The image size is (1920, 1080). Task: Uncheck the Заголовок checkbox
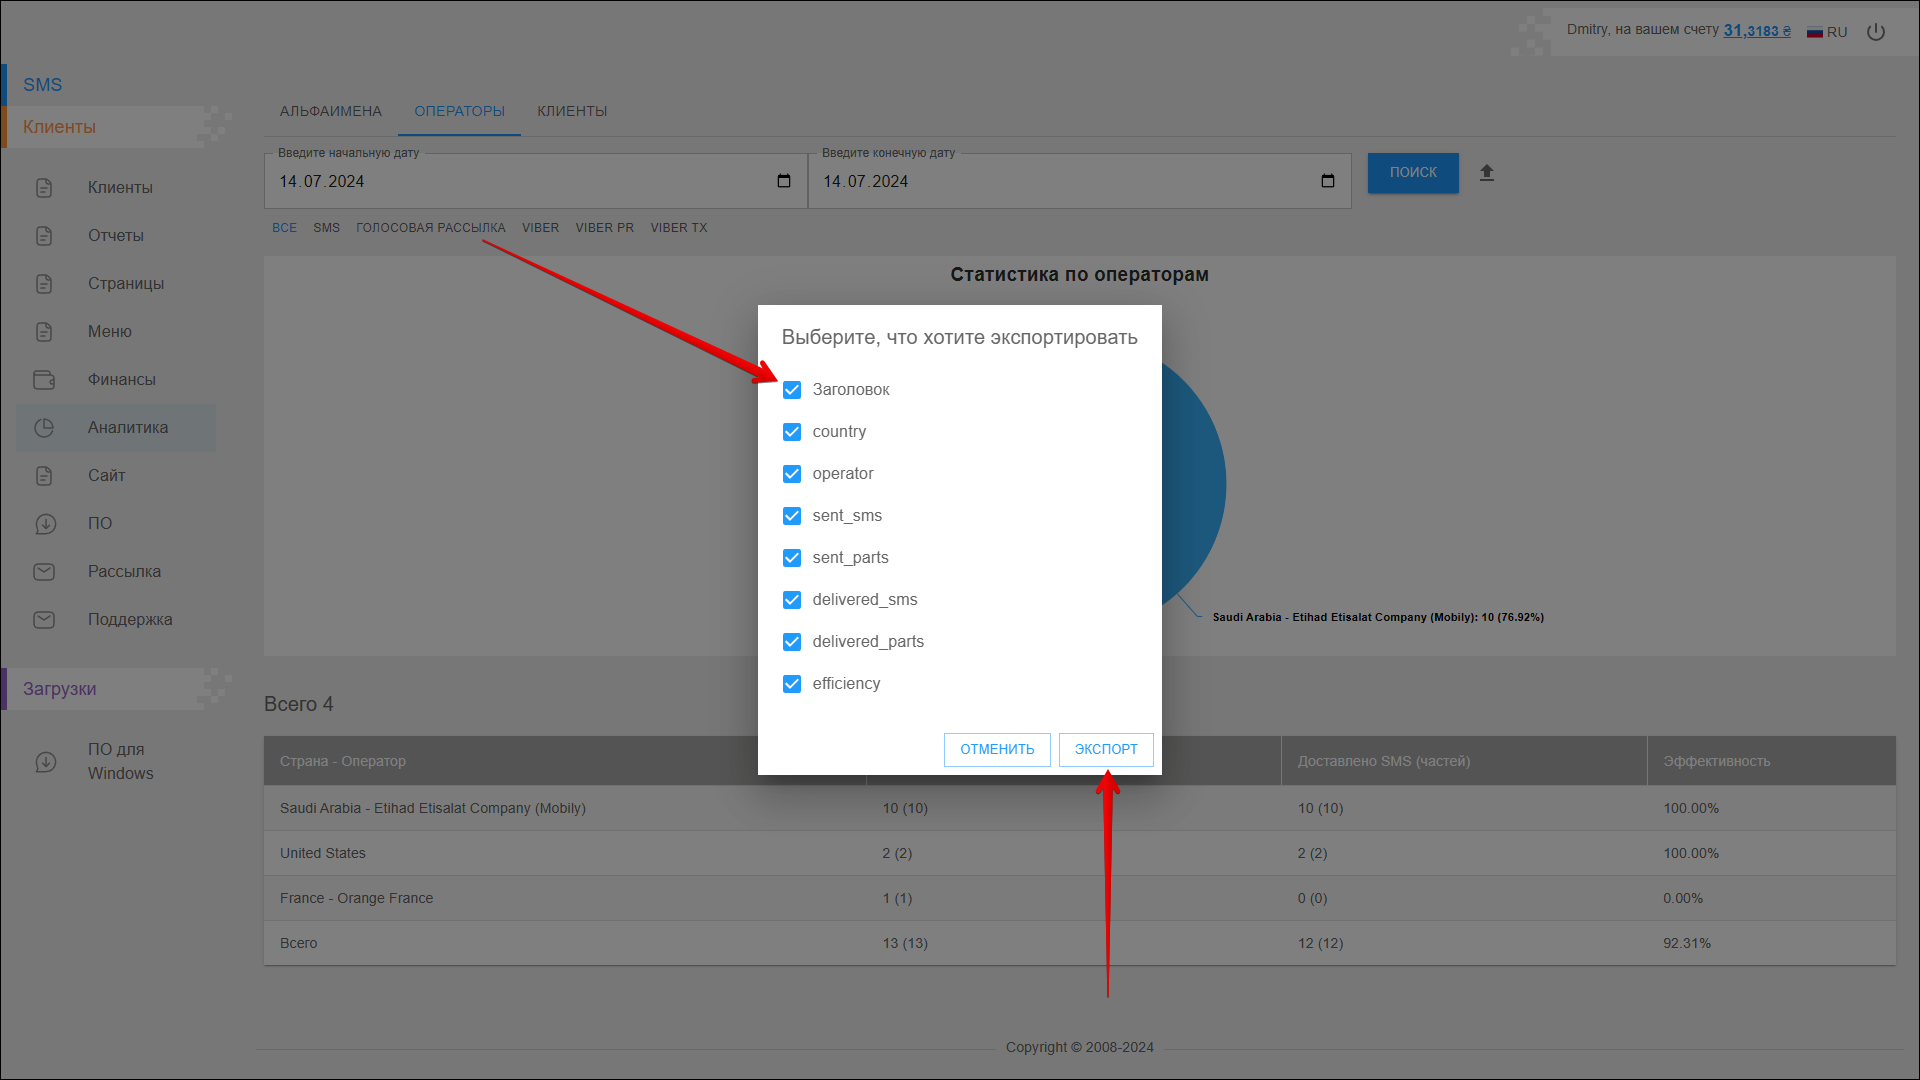792,390
